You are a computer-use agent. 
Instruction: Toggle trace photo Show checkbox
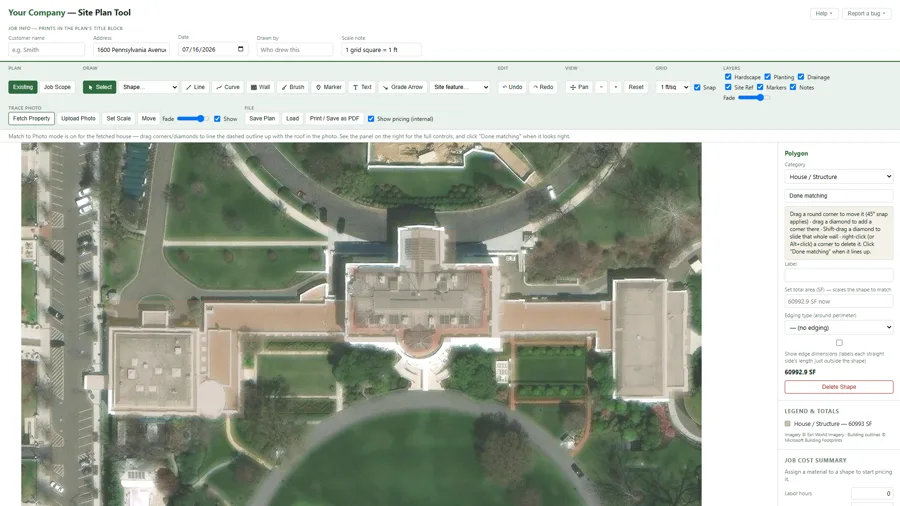point(217,119)
